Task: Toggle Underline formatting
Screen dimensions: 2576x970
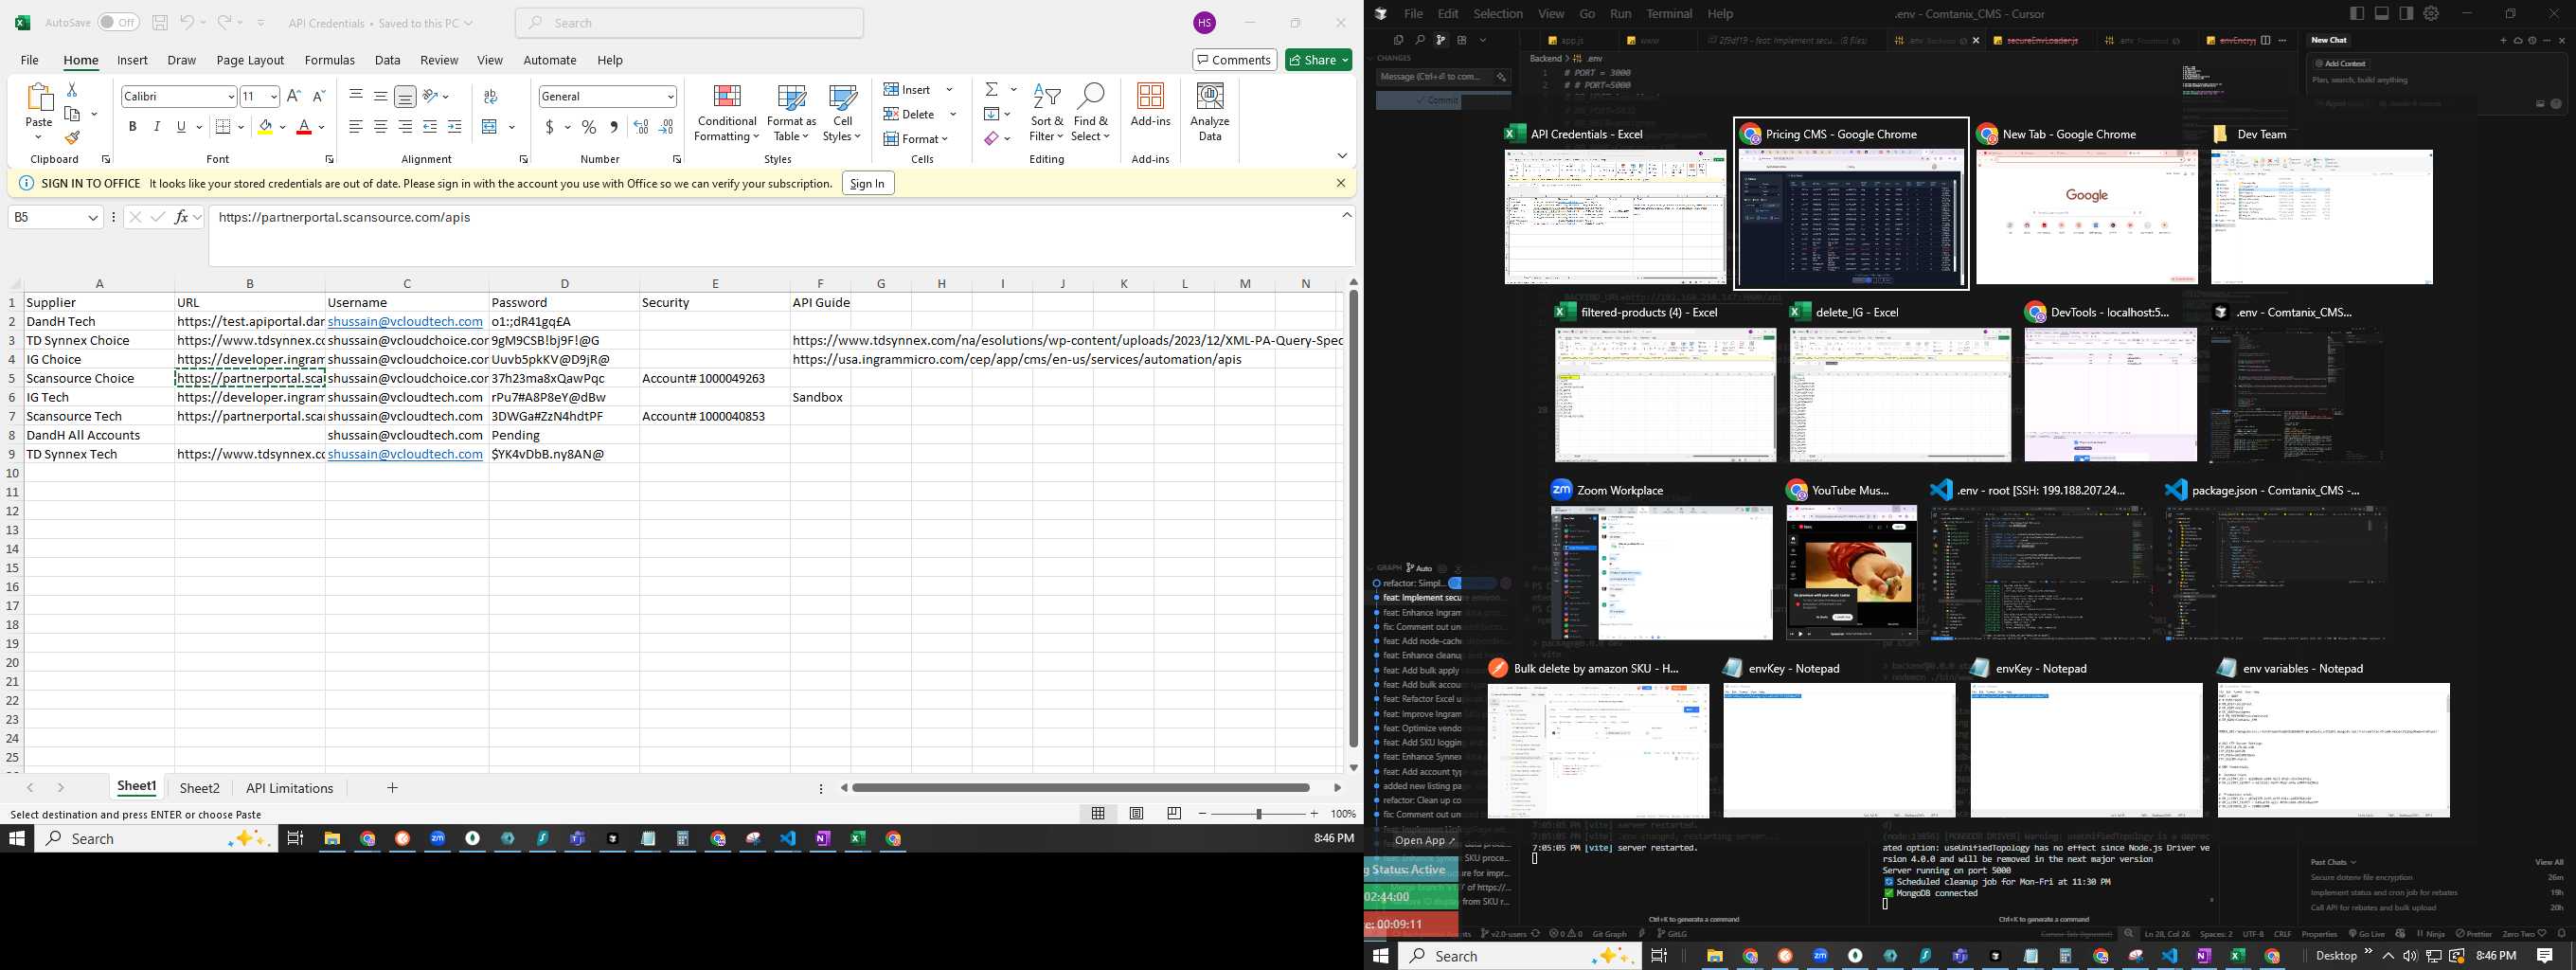Action: point(181,127)
